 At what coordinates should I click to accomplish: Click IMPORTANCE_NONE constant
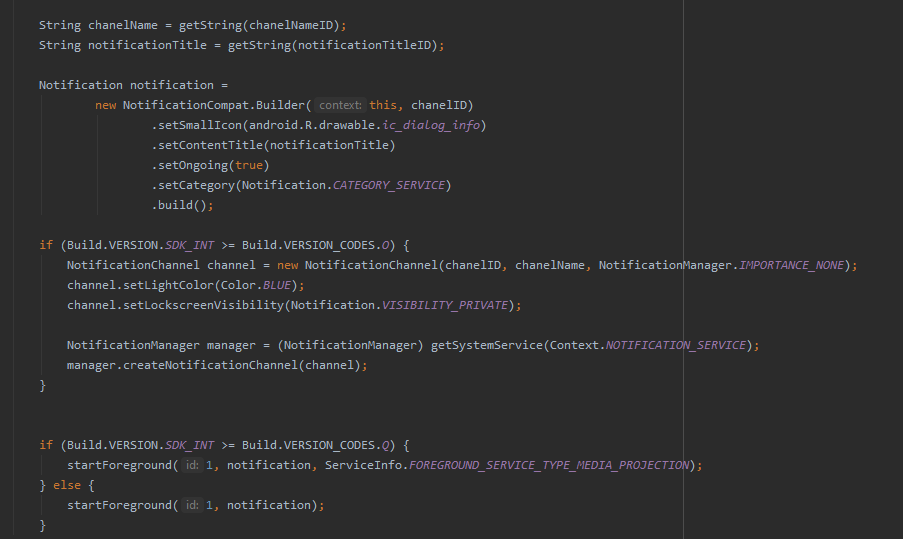click(x=791, y=265)
